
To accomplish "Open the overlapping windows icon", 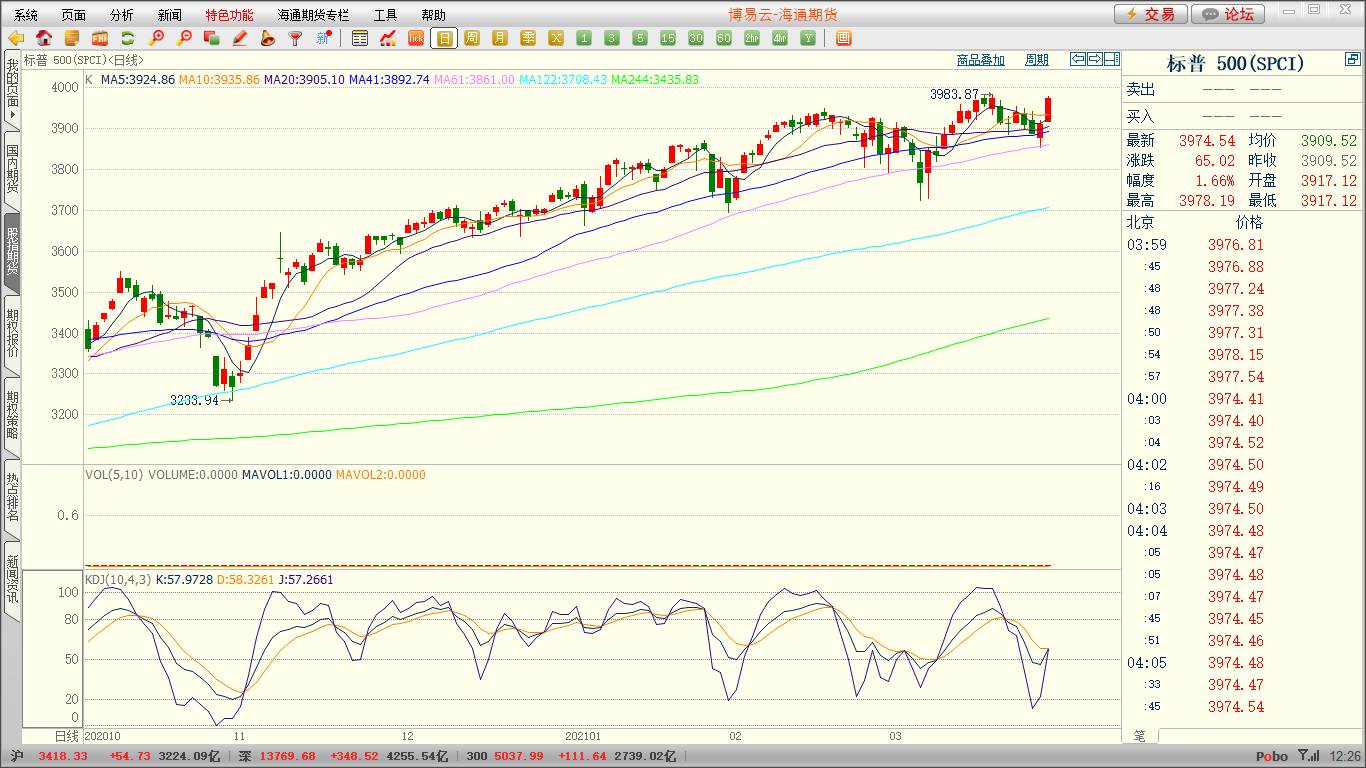I will point(211,38).
